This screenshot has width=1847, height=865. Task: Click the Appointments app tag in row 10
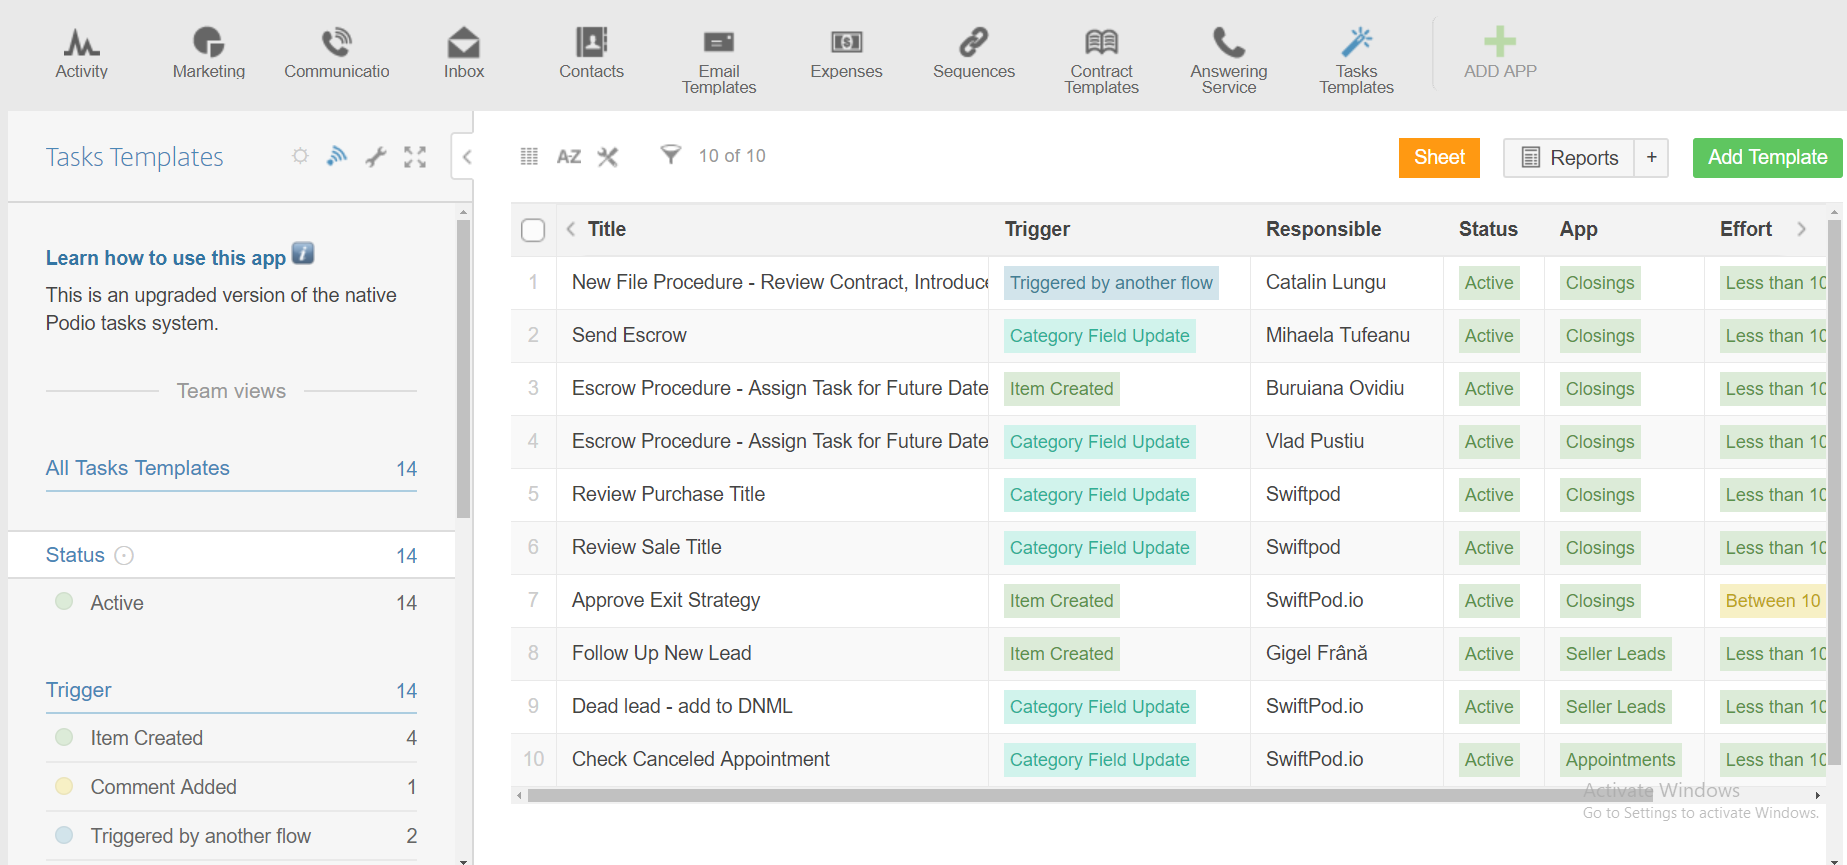pyautogui.click(x=1620, y=760)
